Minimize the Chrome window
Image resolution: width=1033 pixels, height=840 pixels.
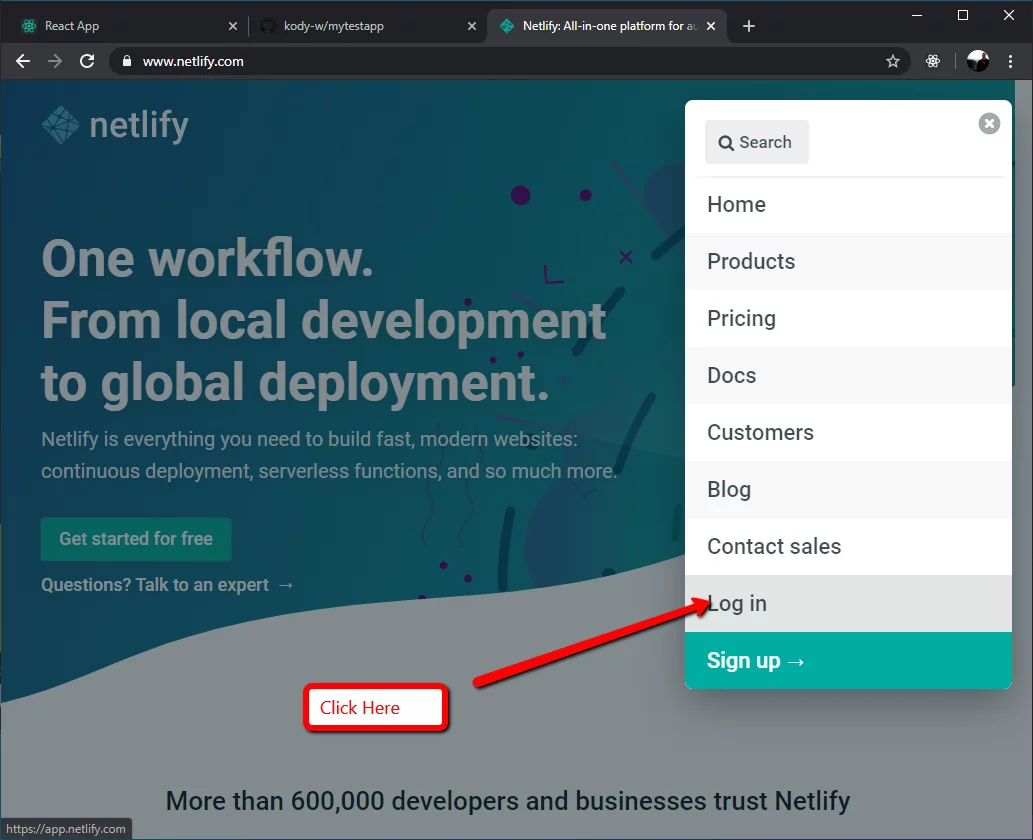[916, 15]
